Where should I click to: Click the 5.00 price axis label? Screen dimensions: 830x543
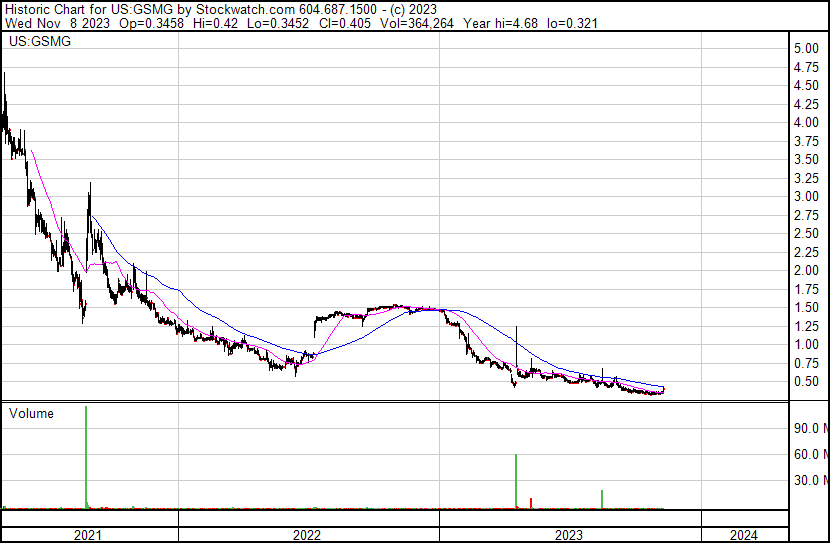pos(806,49)
